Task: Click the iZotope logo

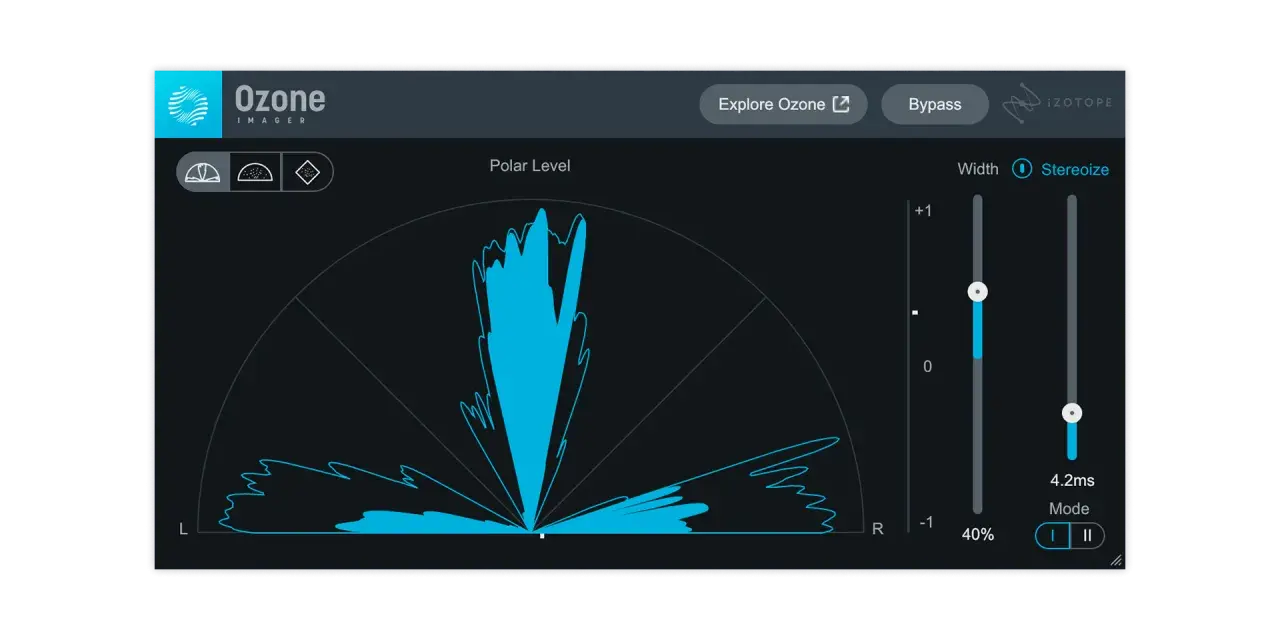Action: [1057, 103]
